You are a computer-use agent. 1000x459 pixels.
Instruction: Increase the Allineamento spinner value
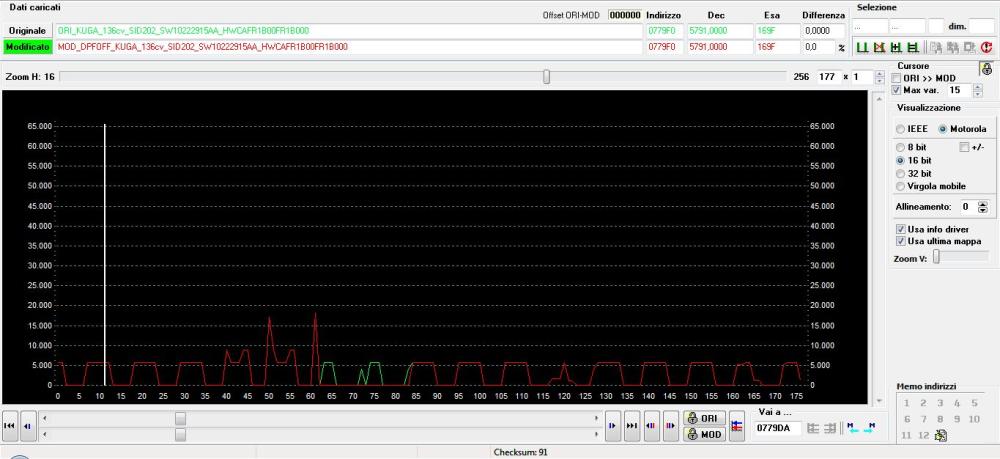[x=982, y=203]
